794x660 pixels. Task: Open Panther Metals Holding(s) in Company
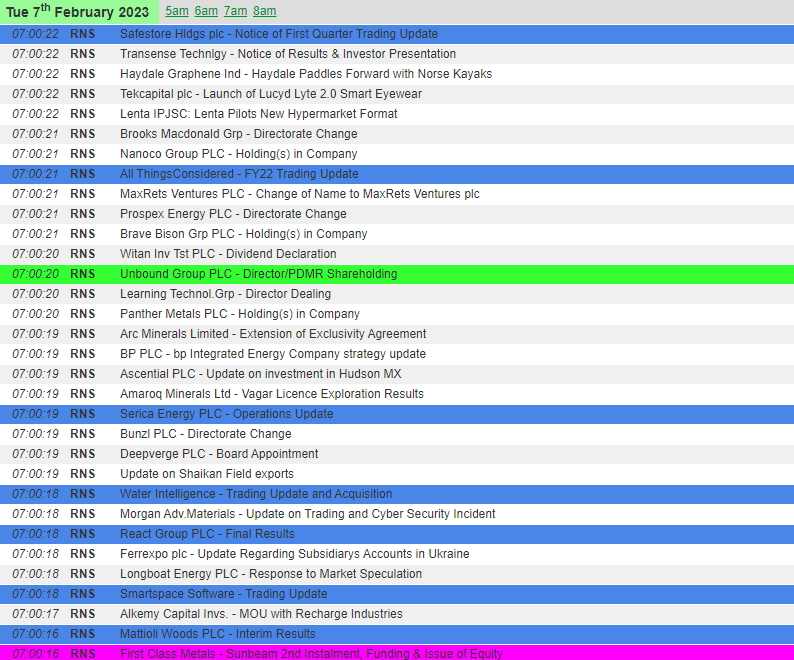coord(240,314)
